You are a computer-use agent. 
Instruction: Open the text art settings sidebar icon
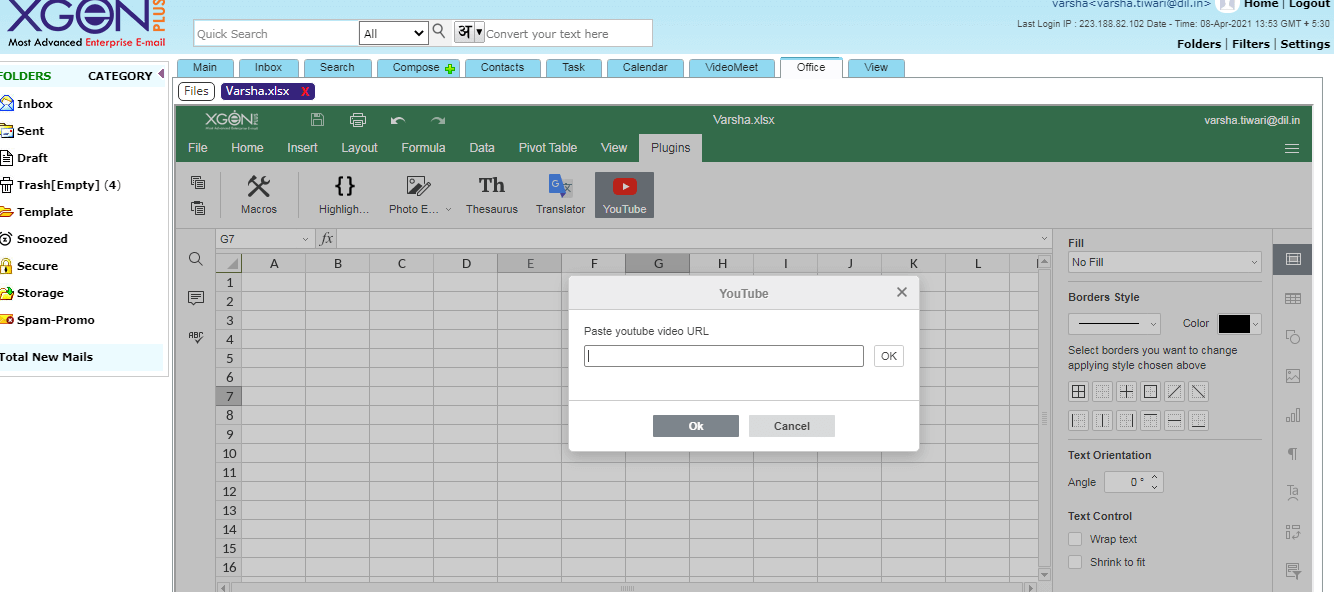coord(1293,492)
